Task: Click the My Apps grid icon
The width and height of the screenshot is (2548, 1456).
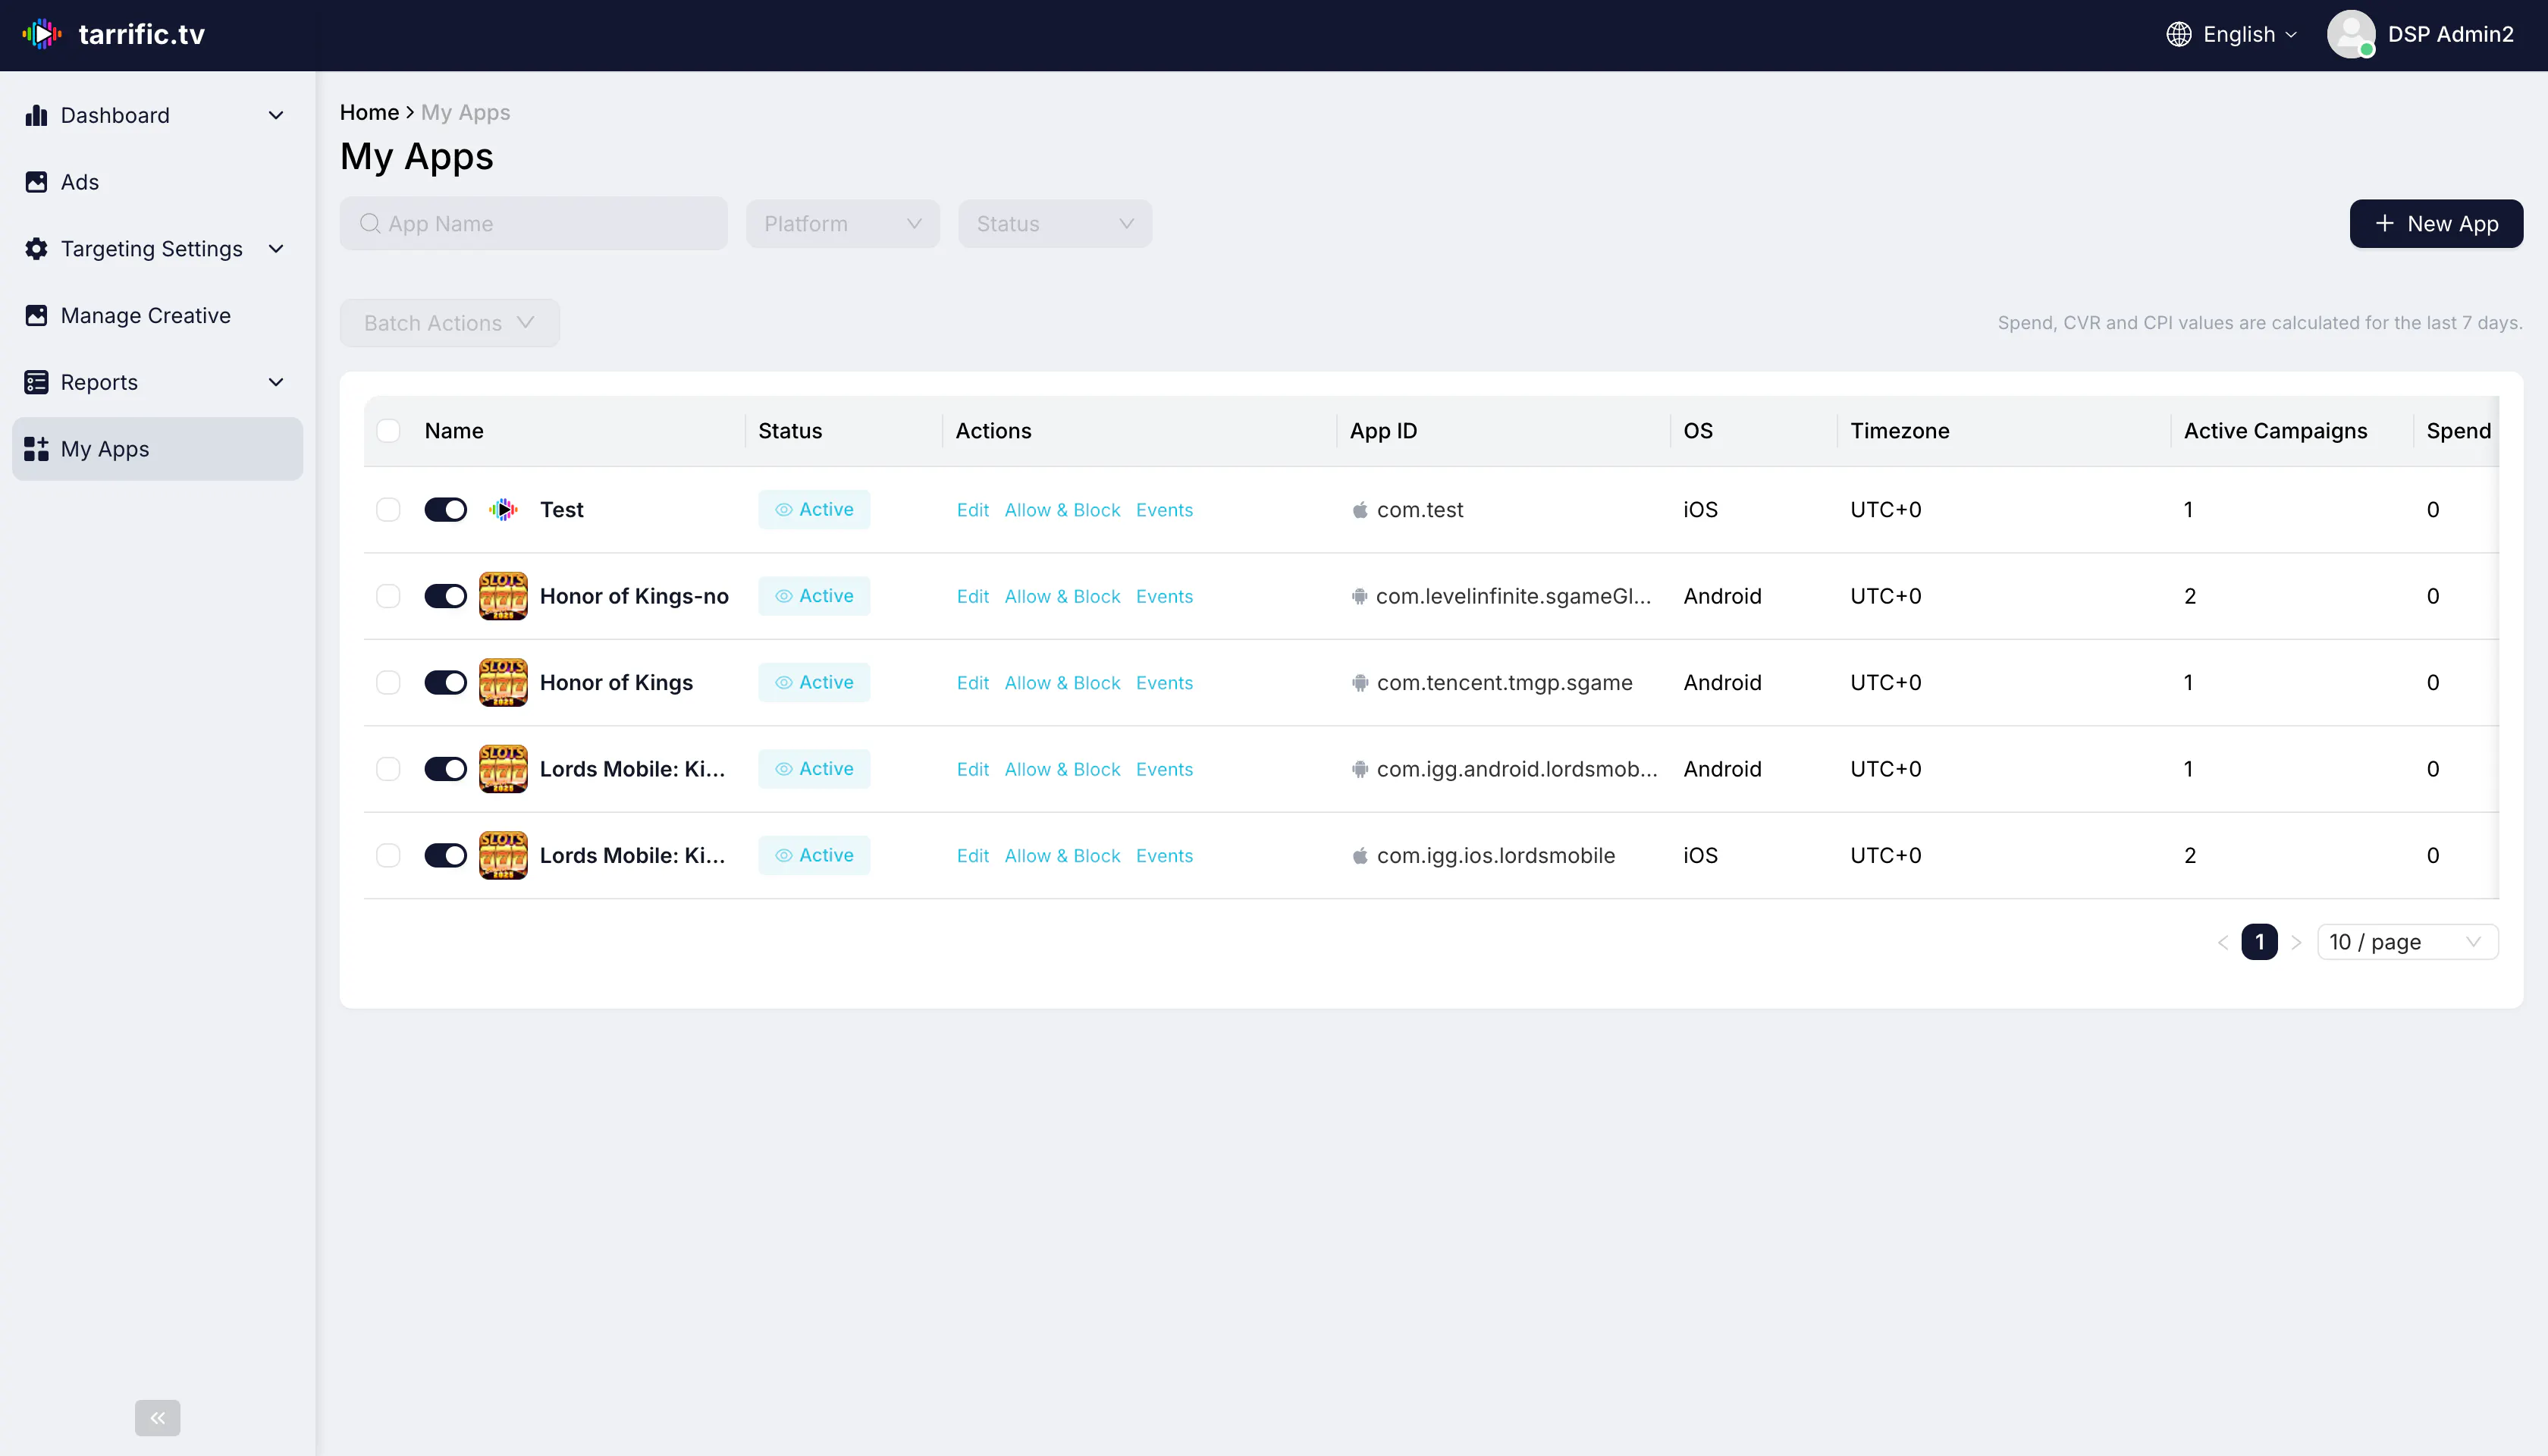Action: 36,449
